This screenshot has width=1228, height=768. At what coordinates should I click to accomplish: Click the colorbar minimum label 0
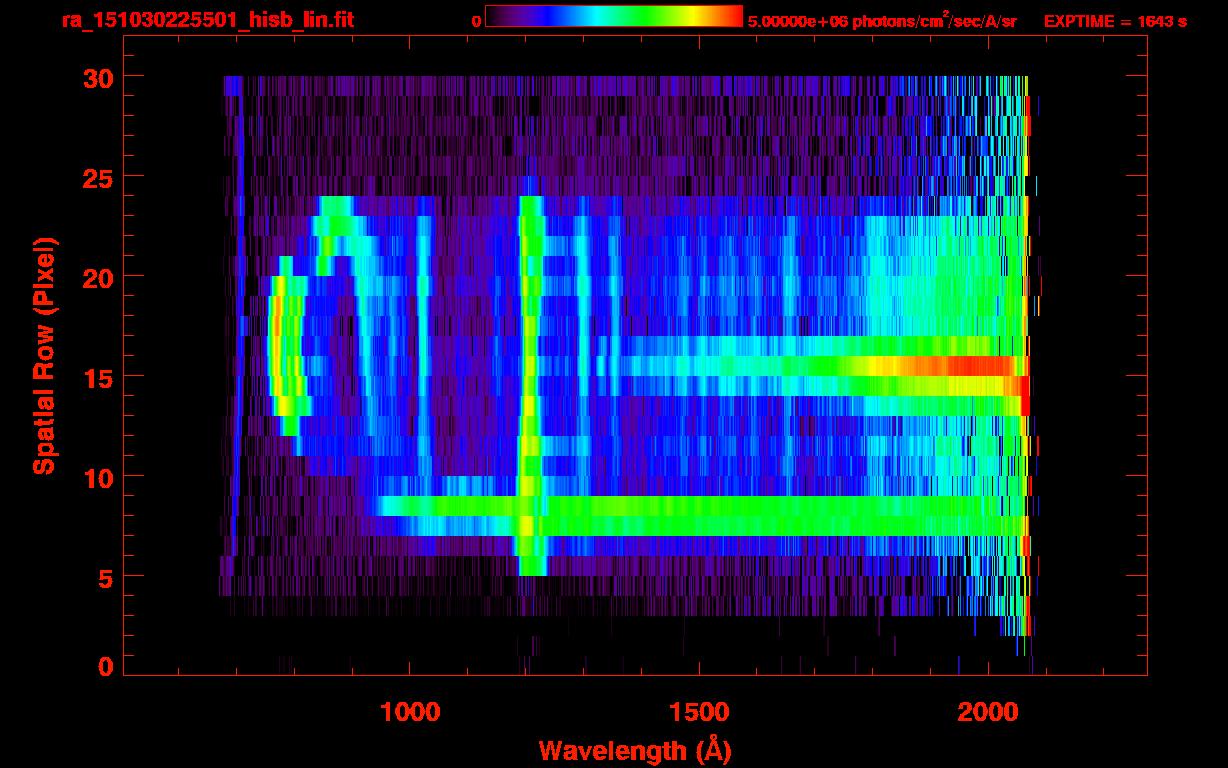click(x=476, y=20)
